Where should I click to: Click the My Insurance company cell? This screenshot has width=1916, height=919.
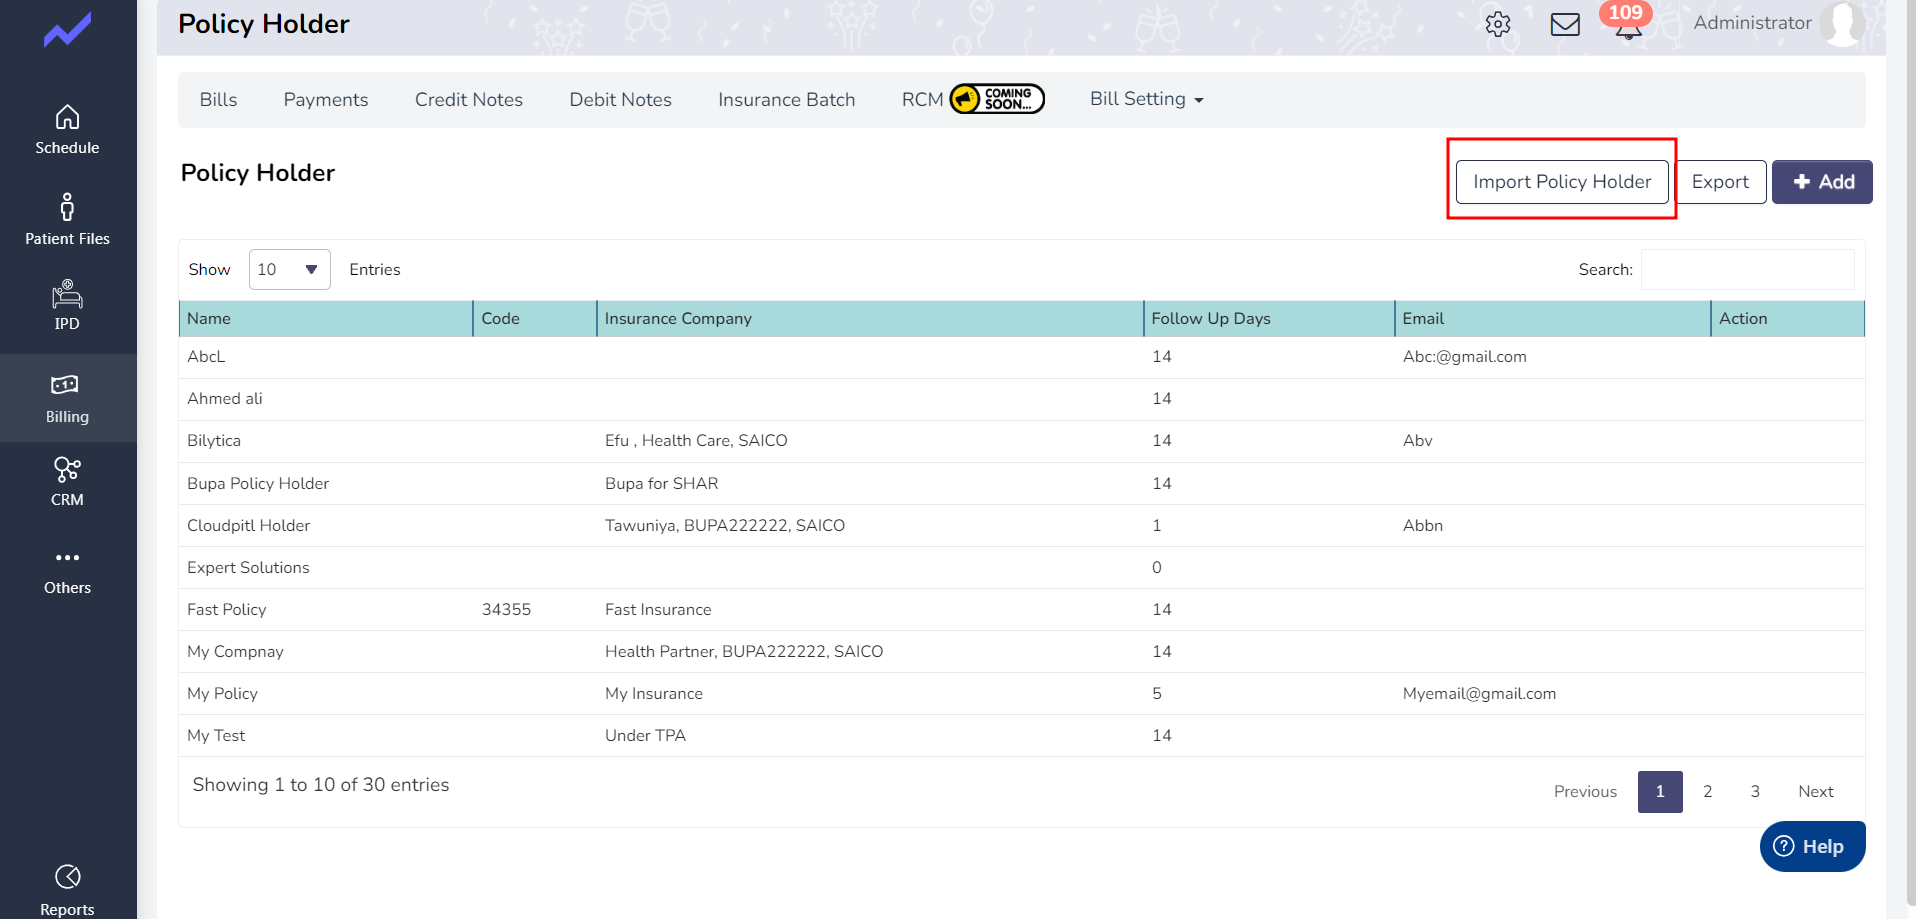coord(653,694)
